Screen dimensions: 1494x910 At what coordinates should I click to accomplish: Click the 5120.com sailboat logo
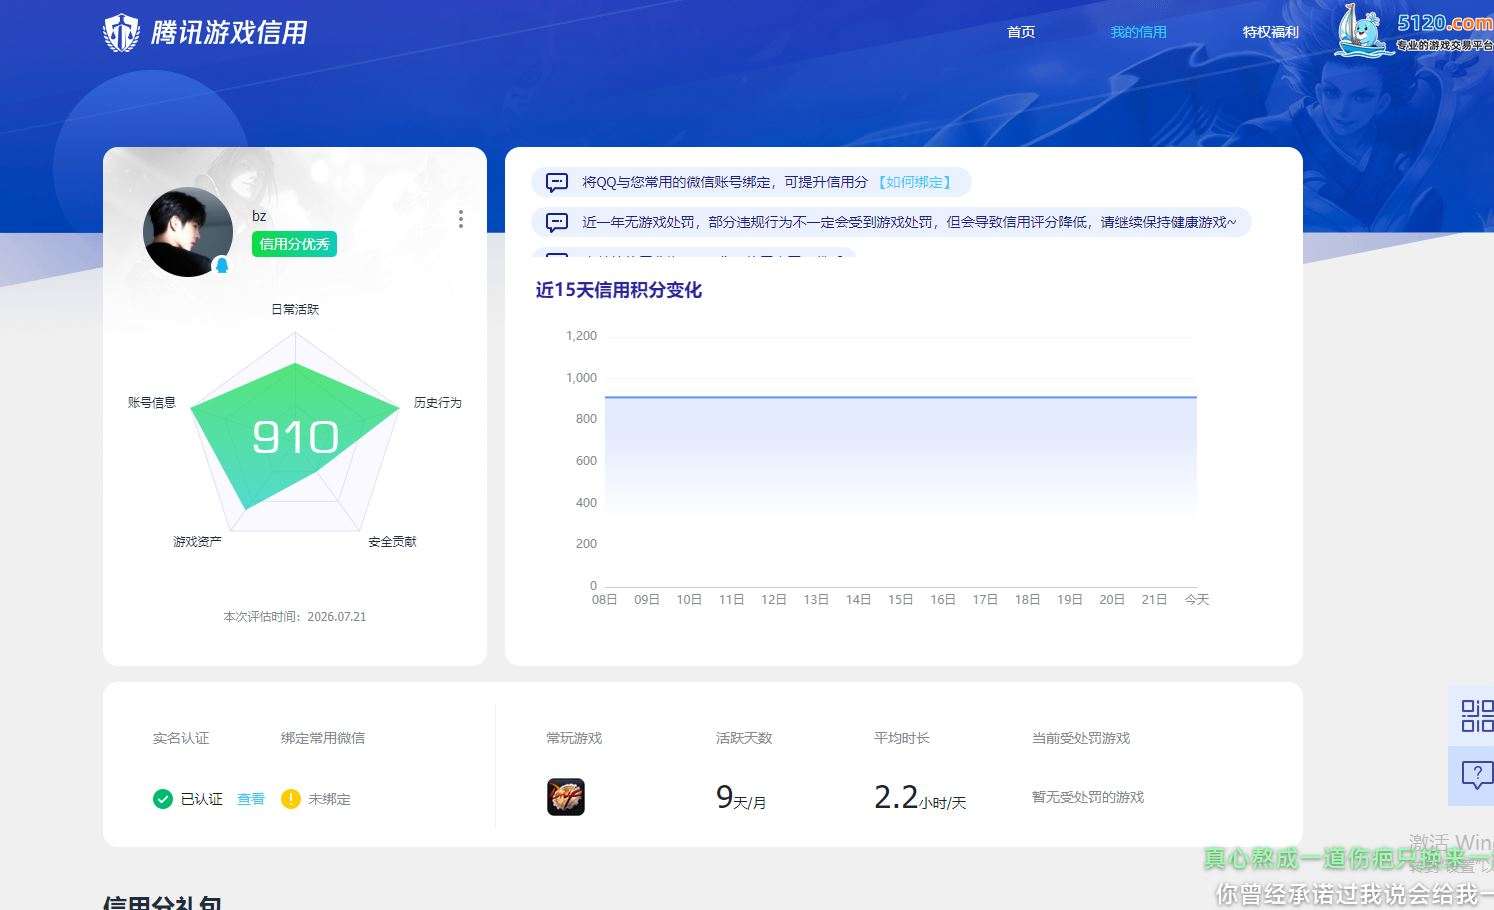(1414, 30)
